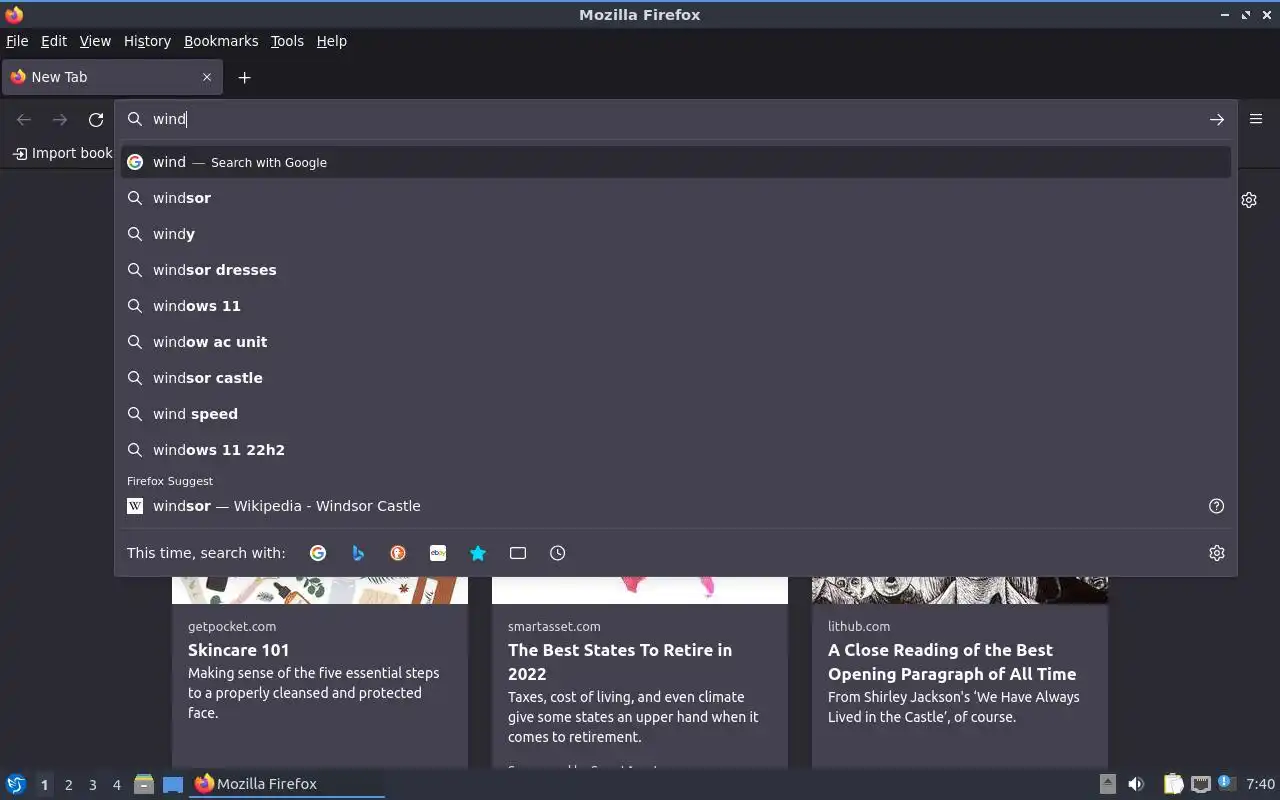This screenshot has height=800, width=1280.
Task: Open the LXQt start menu icon
Action: point(16,784)
